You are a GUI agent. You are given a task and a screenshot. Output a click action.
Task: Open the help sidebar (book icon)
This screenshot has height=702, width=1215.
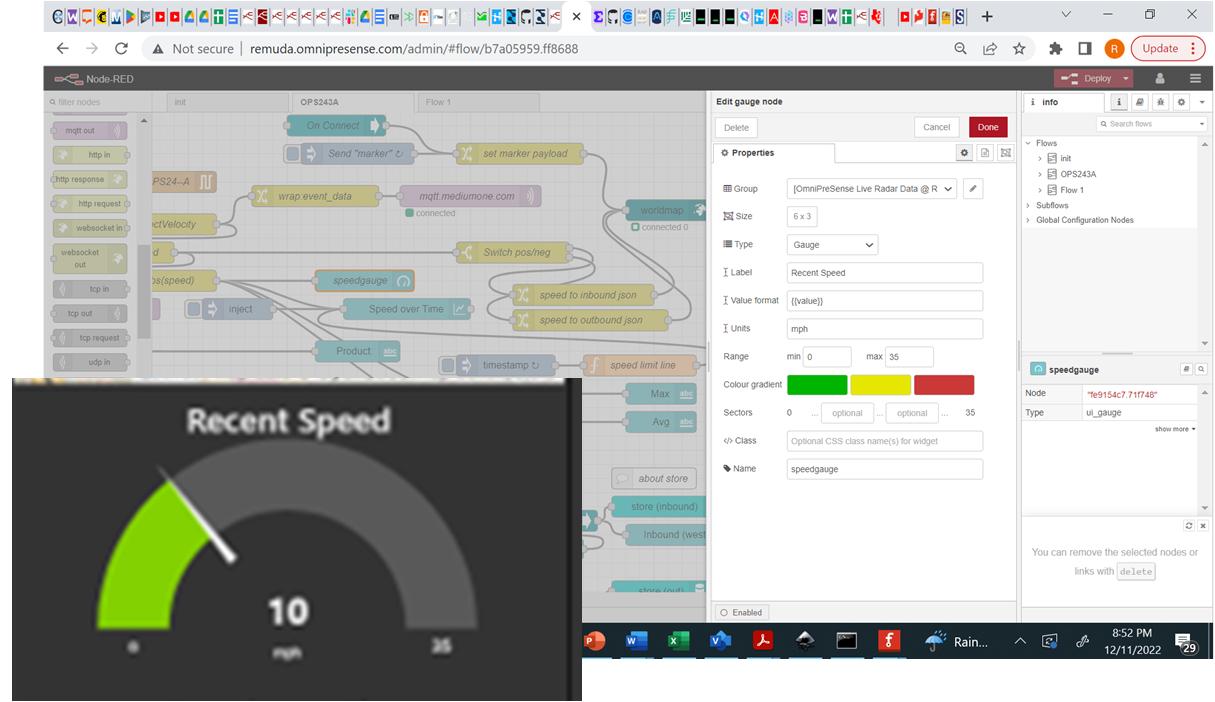pyautogui.click(x=1140, y=102)
